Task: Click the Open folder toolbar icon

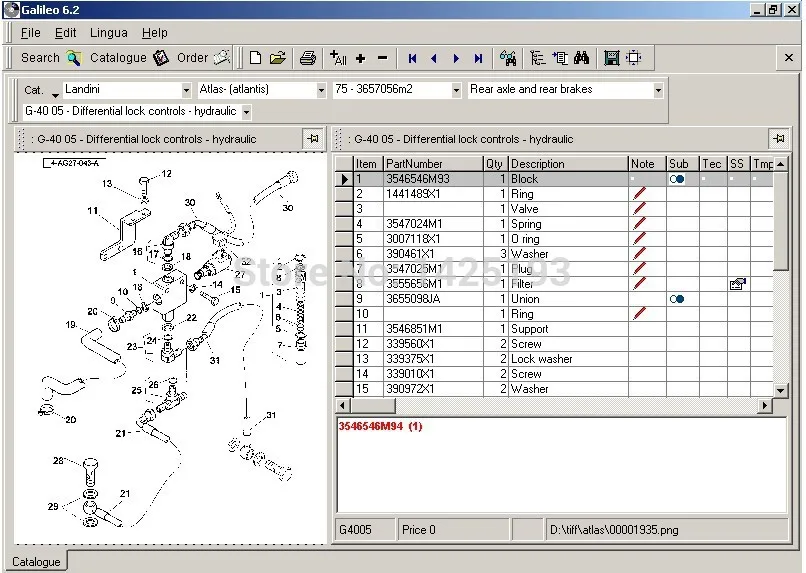Action: pyautogui.click(x=278, y=58)
